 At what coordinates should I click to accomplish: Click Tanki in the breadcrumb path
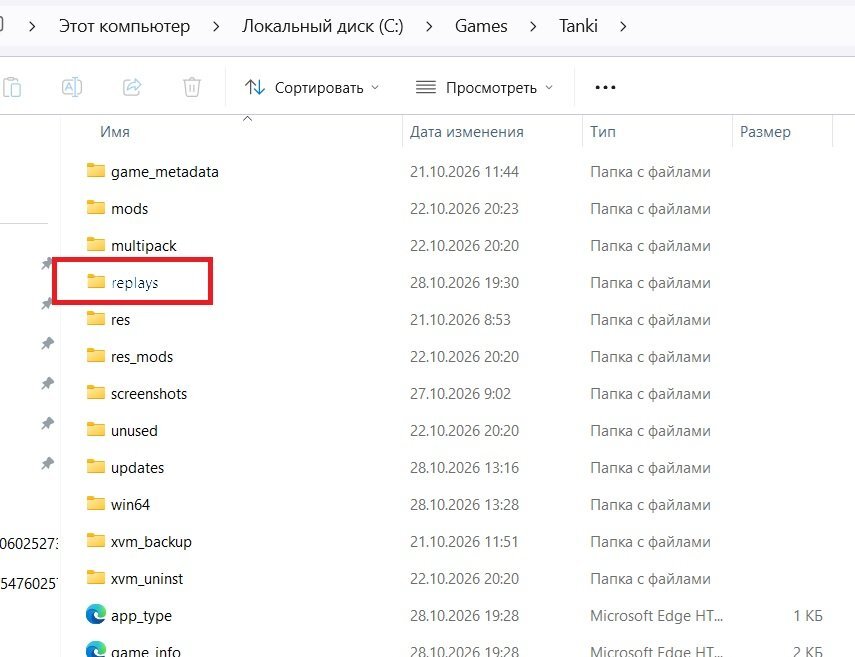pos(578,26)
